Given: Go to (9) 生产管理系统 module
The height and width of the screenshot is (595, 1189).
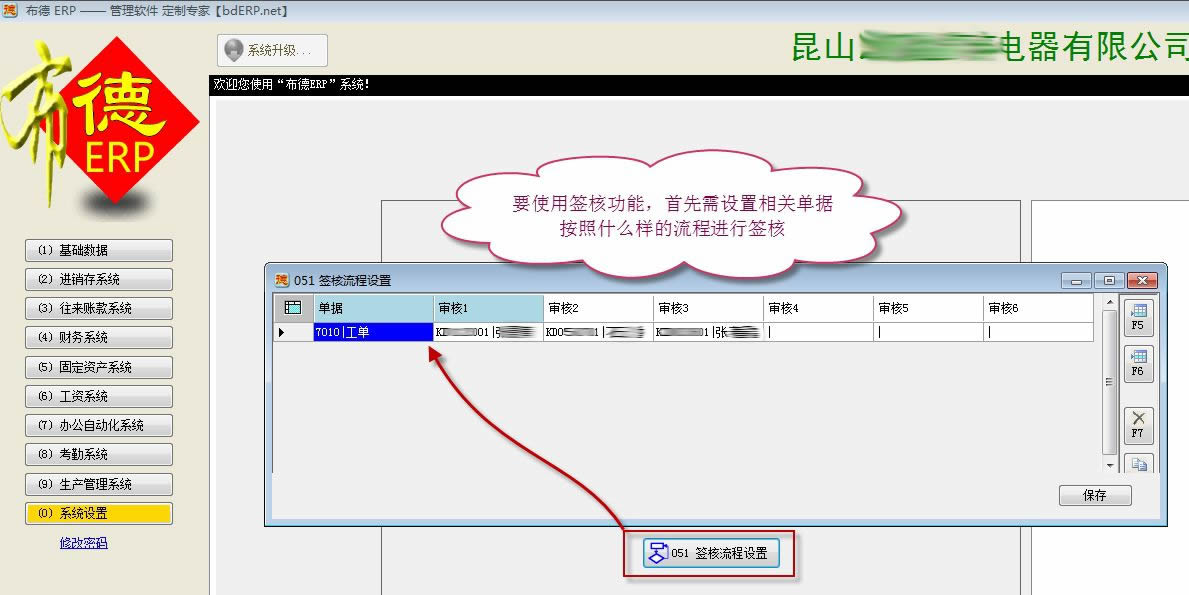Looking at the screenshot, I should (99, 484).
